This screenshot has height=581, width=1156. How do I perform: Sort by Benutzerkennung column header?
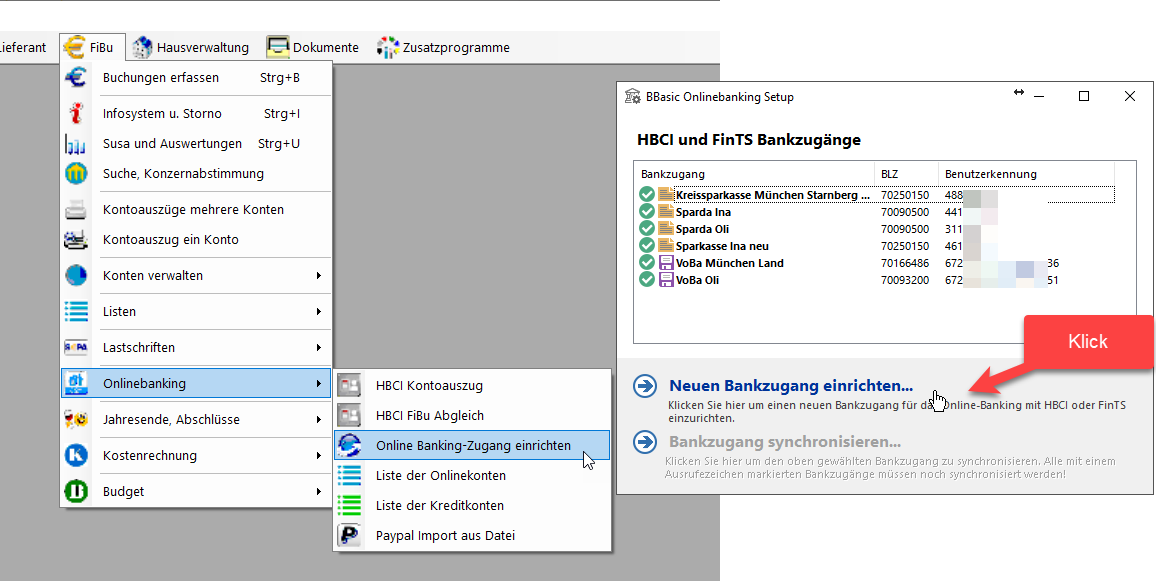(1026, 175)
